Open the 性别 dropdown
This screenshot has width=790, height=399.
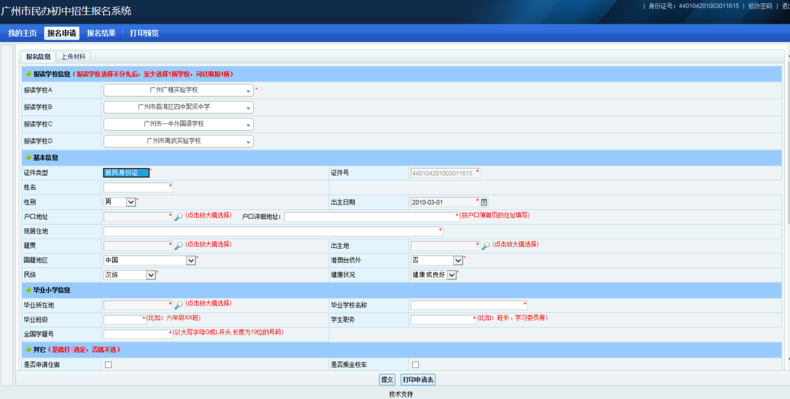point(119,202)
